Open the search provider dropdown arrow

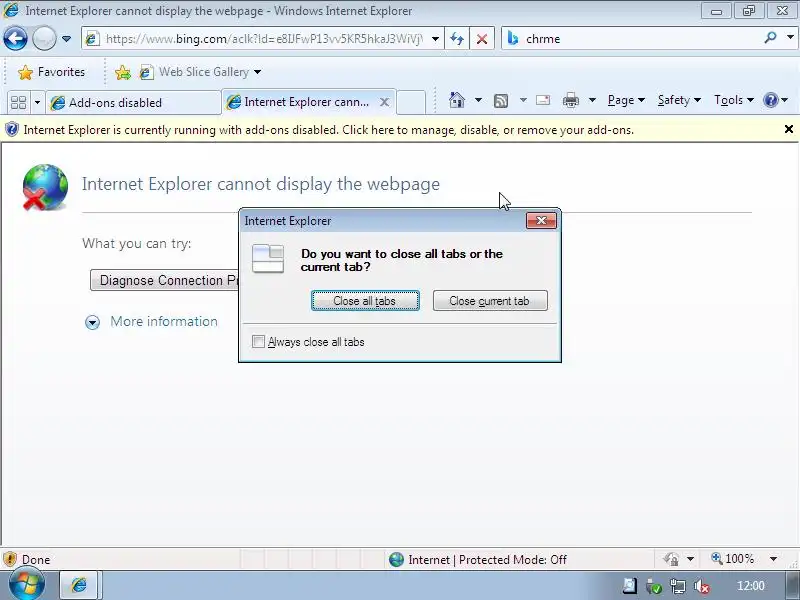790,38
